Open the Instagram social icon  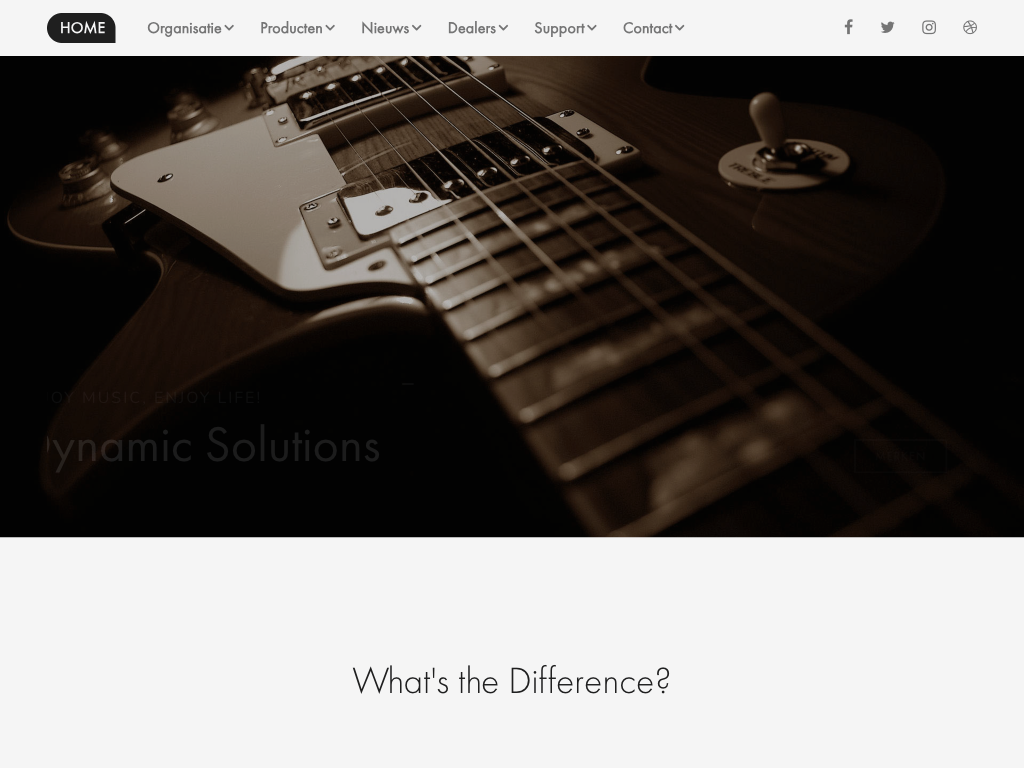click(929, 27)
